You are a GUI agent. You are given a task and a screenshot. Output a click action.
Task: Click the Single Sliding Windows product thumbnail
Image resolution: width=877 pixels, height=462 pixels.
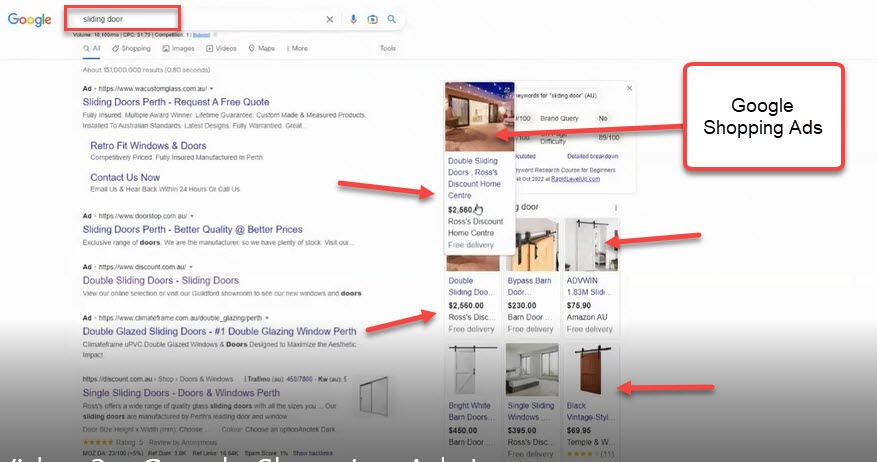pyautogui.click(x=531, y=370)
